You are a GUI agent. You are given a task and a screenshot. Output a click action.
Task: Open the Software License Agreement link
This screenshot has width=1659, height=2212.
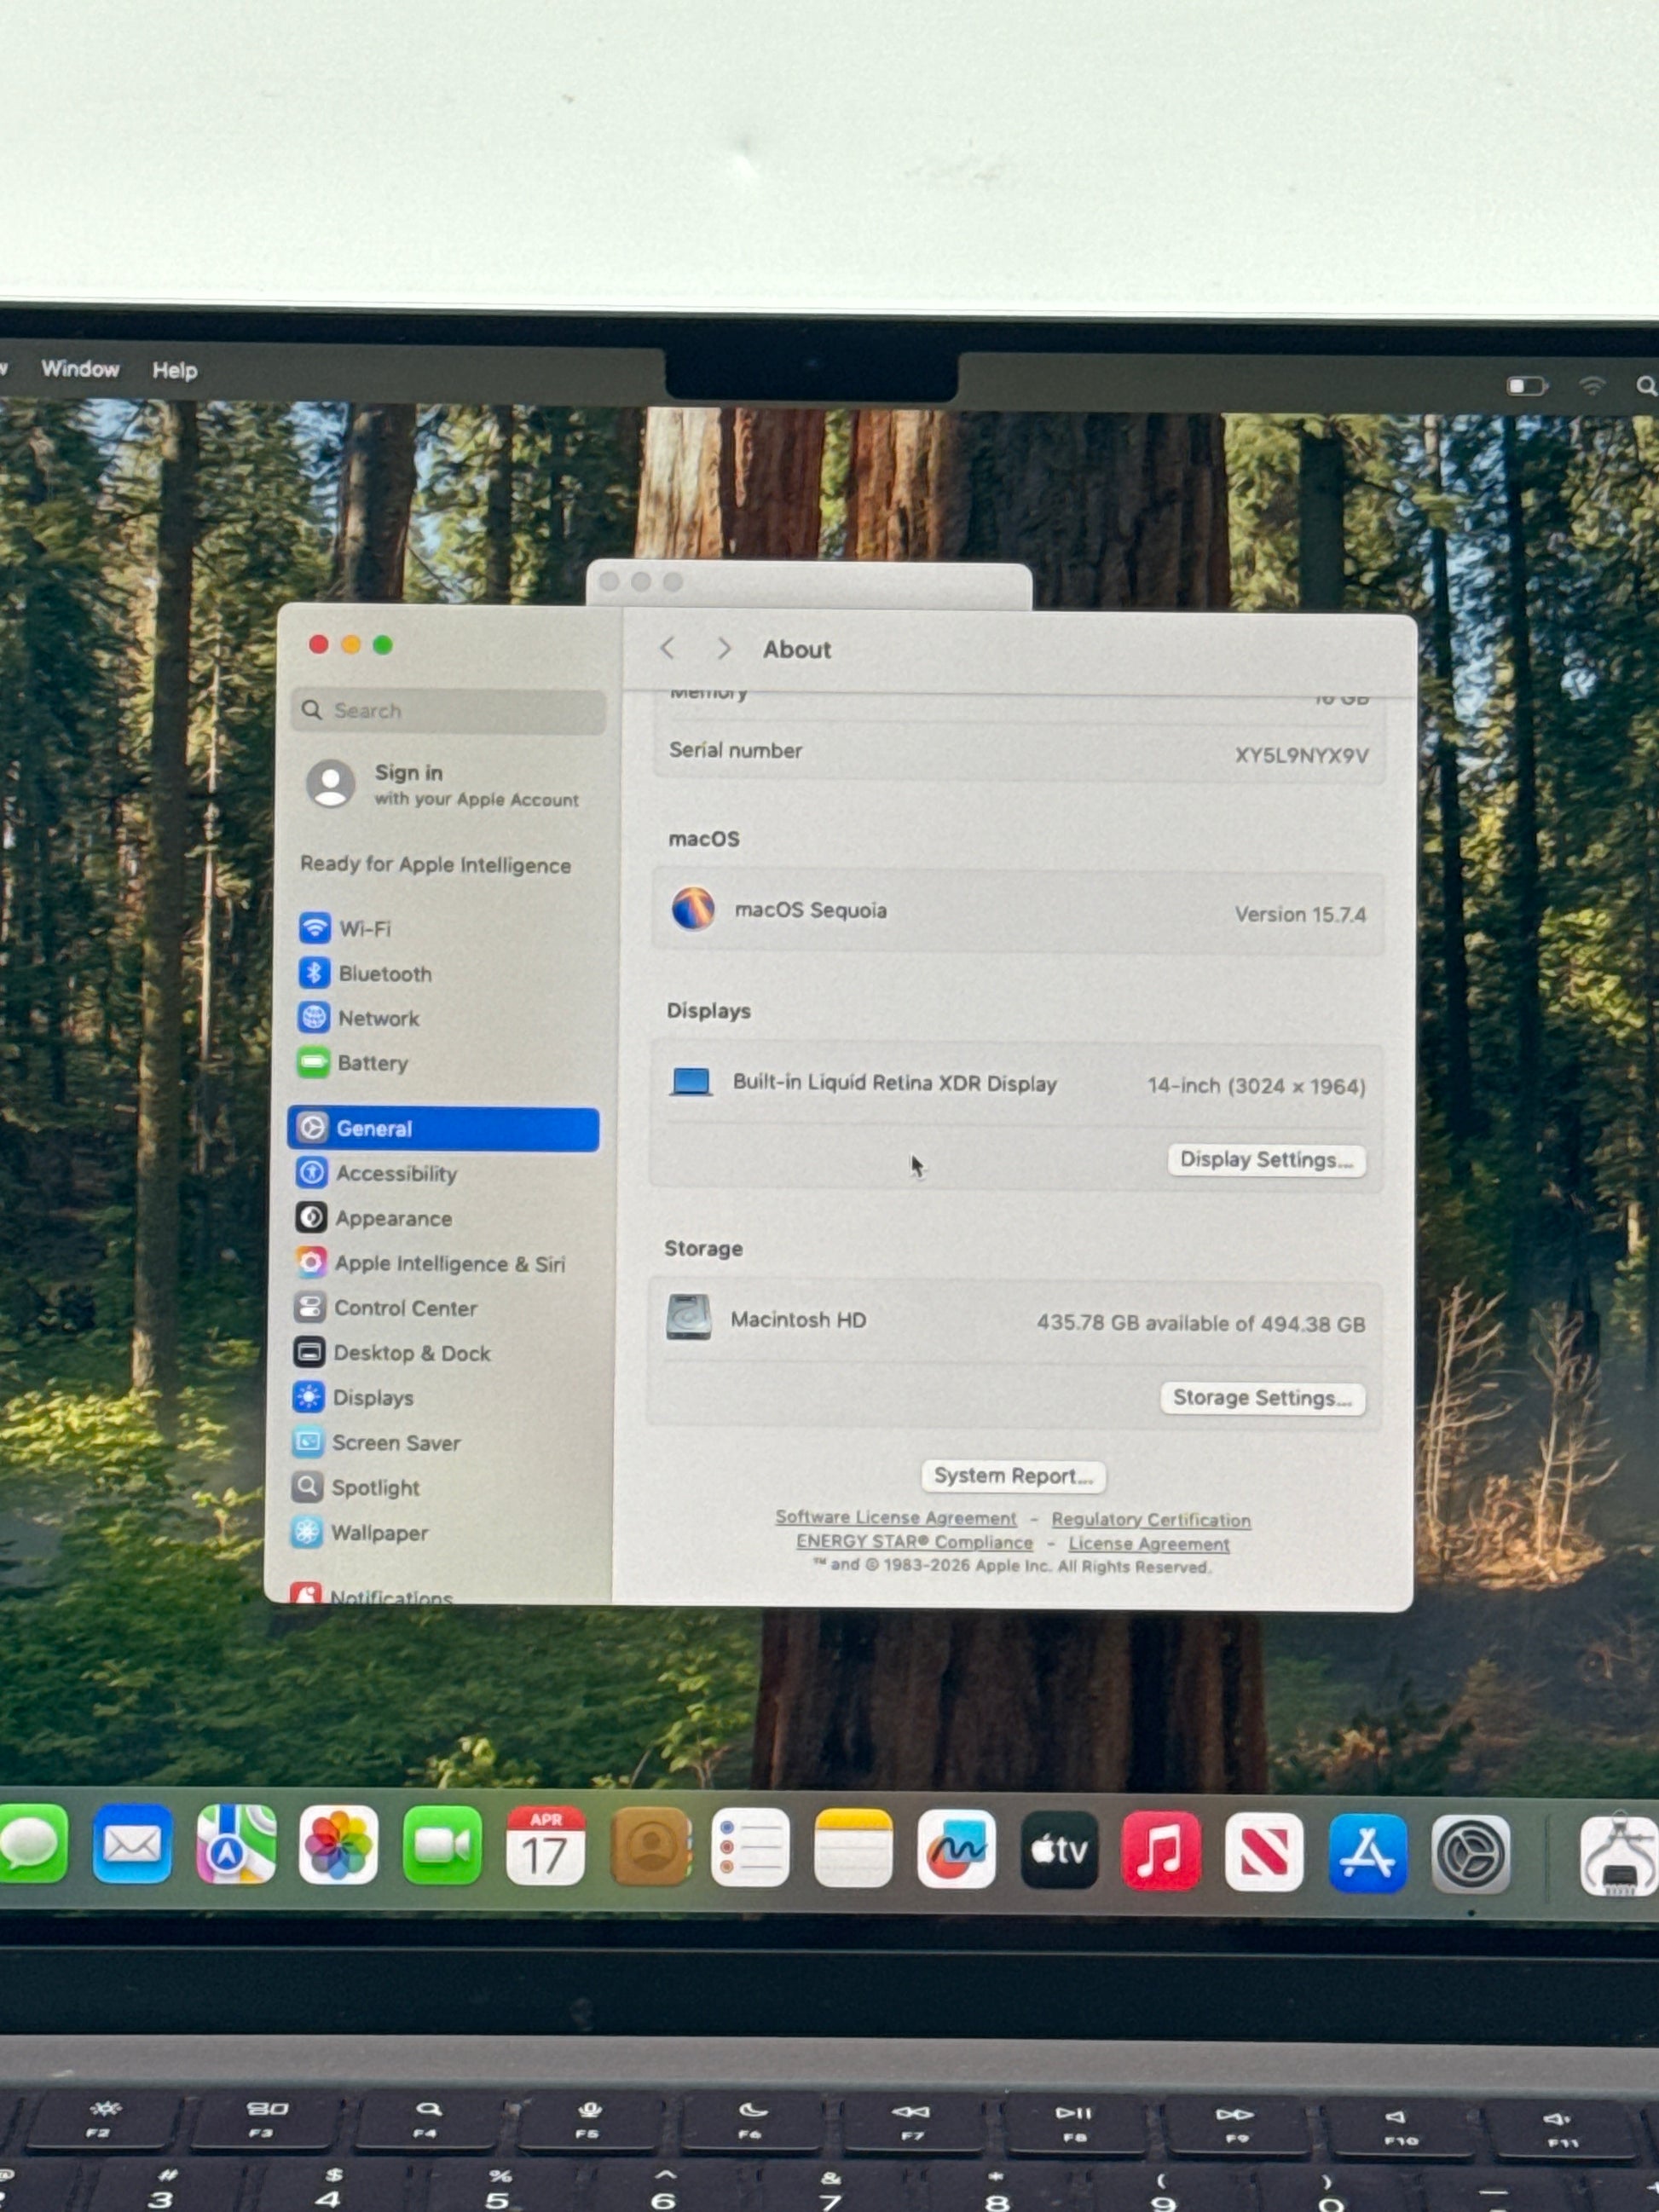coord(895,1518)
